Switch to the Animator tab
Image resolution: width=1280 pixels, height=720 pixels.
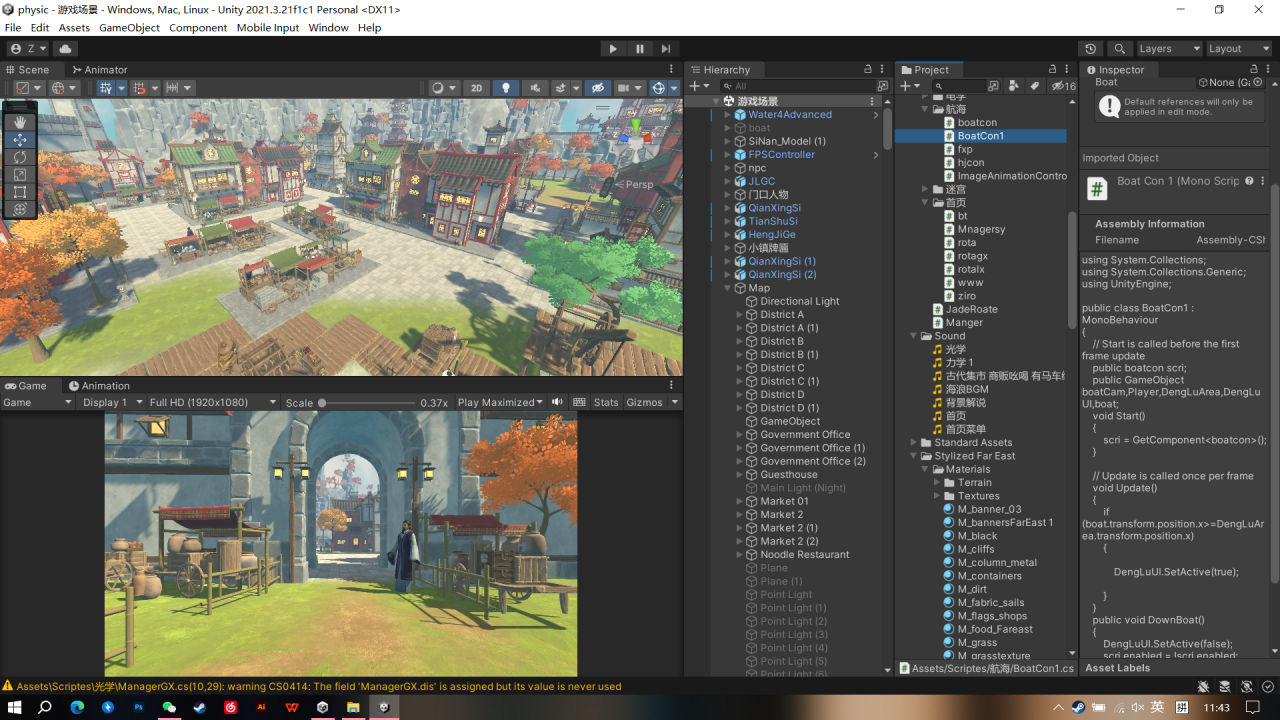click(98, 70)
